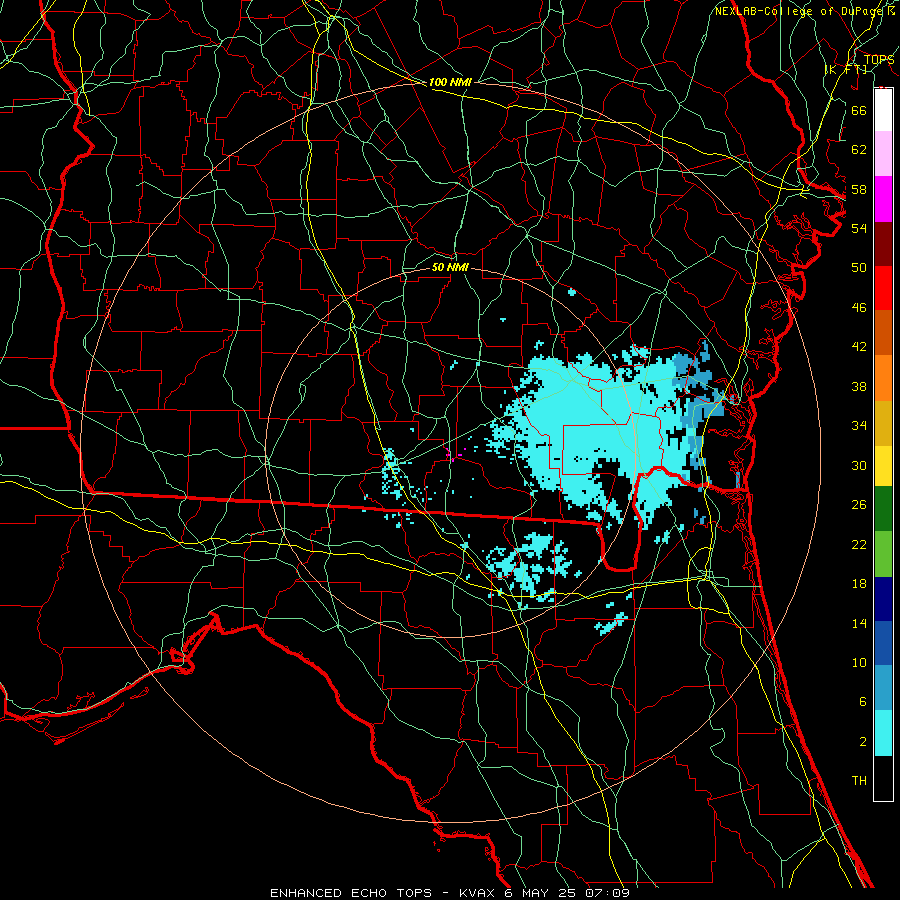Click the "07:09" timestamp

(607, 893)
